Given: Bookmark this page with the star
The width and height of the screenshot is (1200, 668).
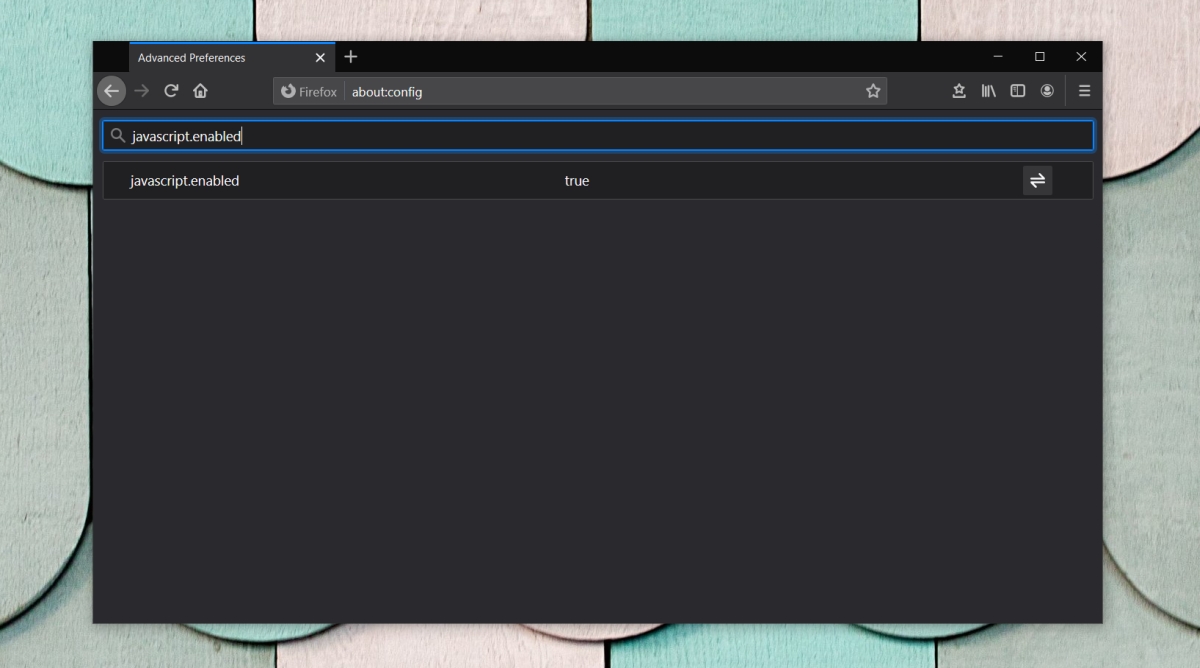Looking at the screenshot, I should (873, 91).
